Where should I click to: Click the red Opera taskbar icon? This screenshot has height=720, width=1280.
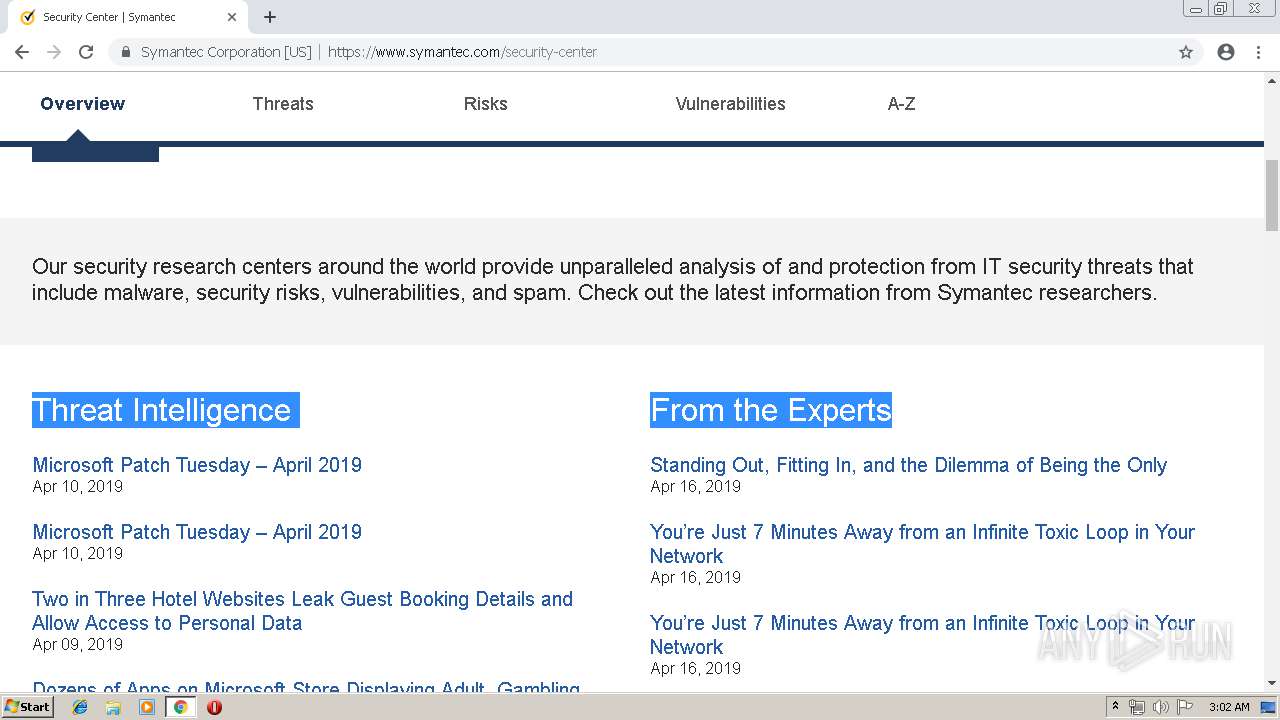[x=214, y=707]
